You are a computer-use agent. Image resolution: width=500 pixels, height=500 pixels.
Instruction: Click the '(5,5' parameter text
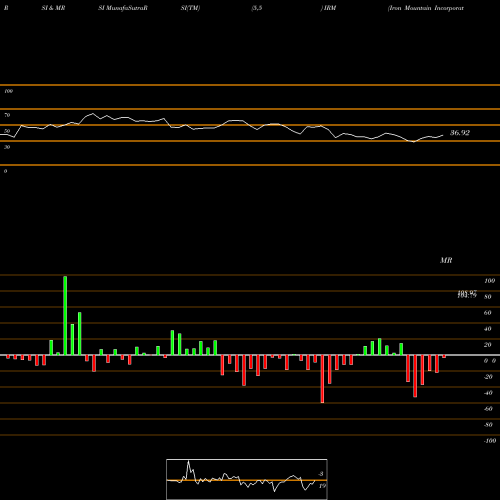257,8
